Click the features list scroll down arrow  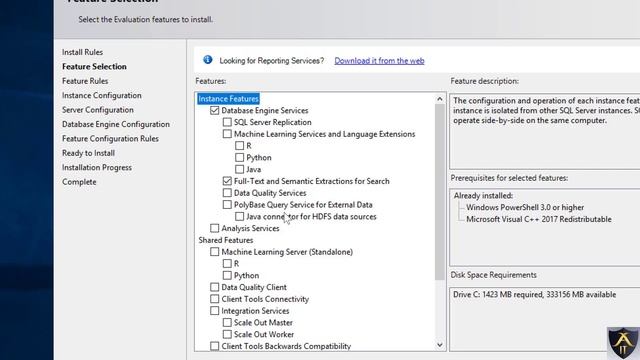[x=440, y=345]
